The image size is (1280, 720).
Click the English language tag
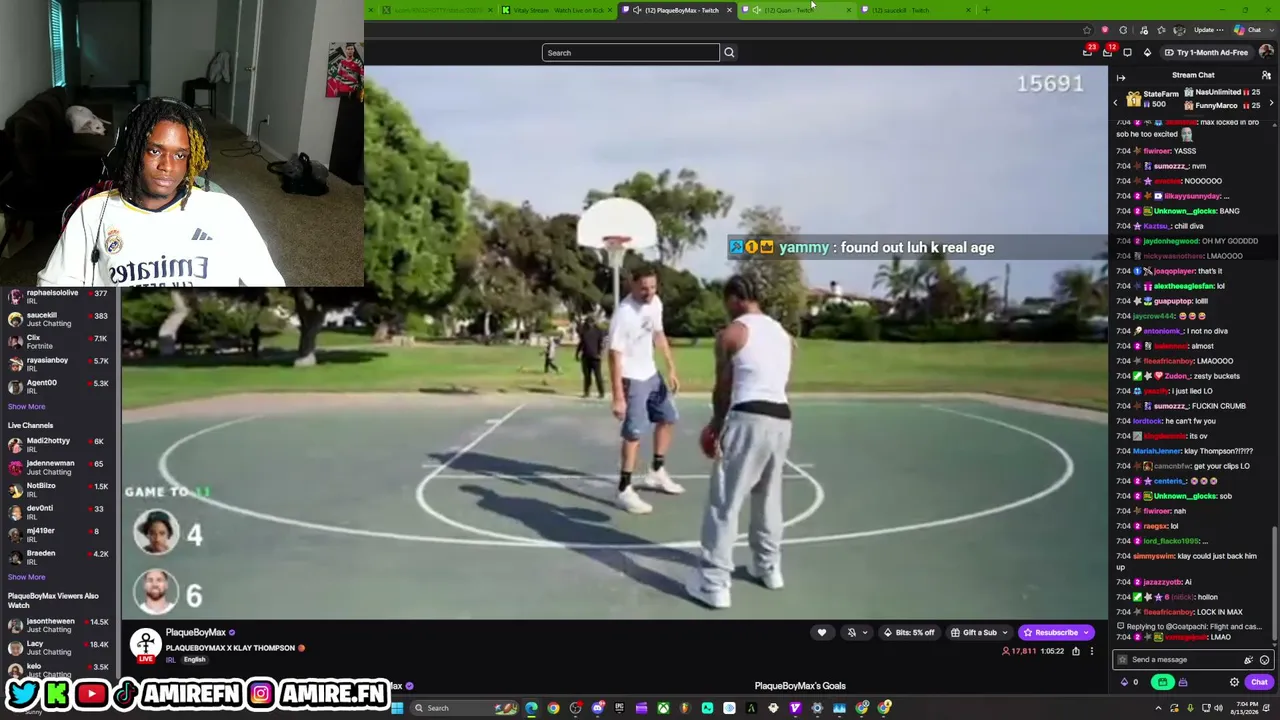tap(194, 660)
